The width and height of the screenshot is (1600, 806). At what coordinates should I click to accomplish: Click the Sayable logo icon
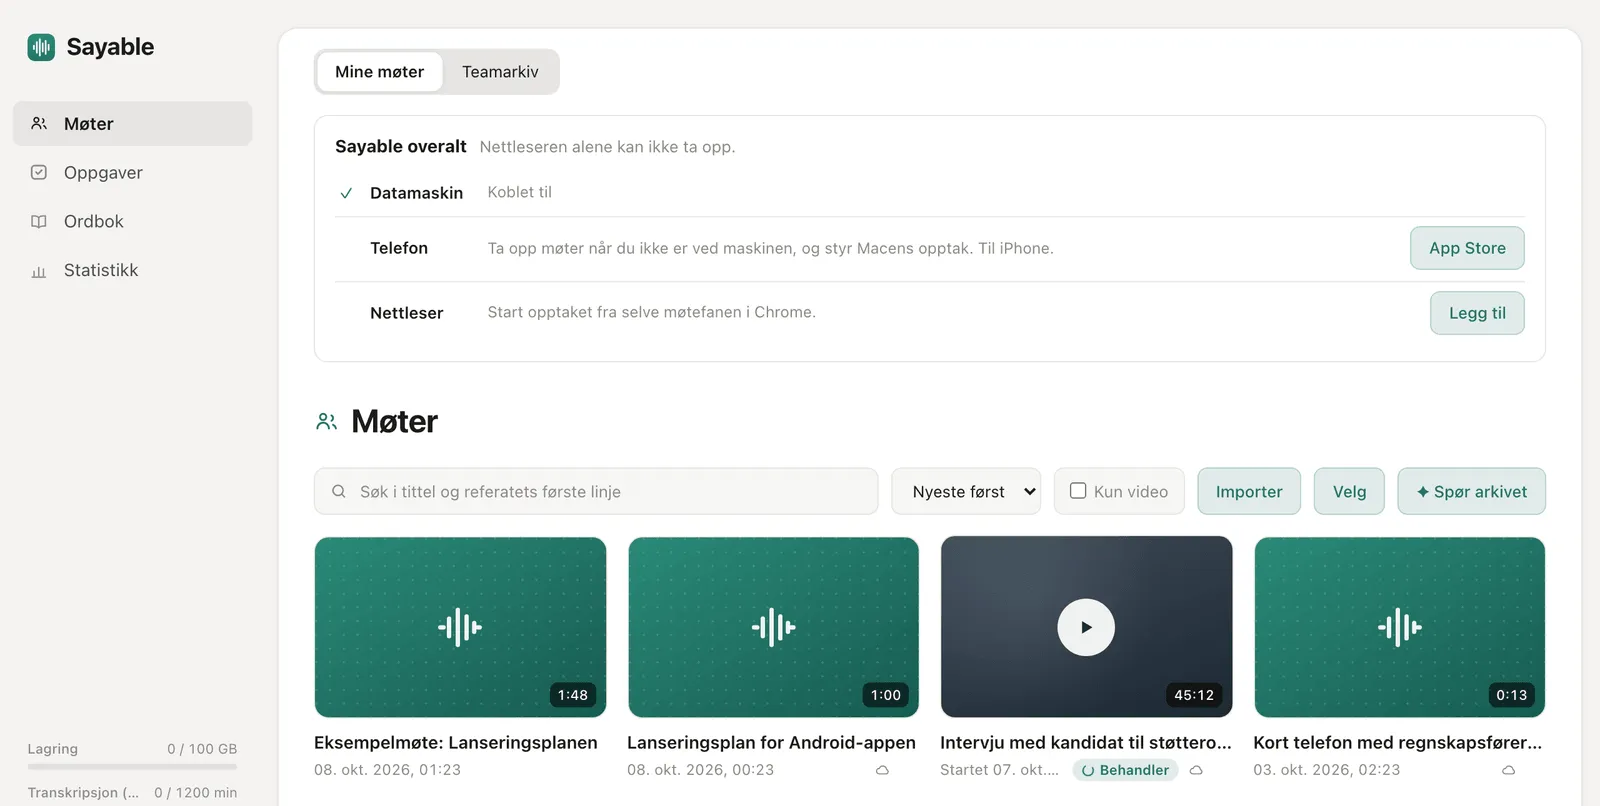(41, 47)
